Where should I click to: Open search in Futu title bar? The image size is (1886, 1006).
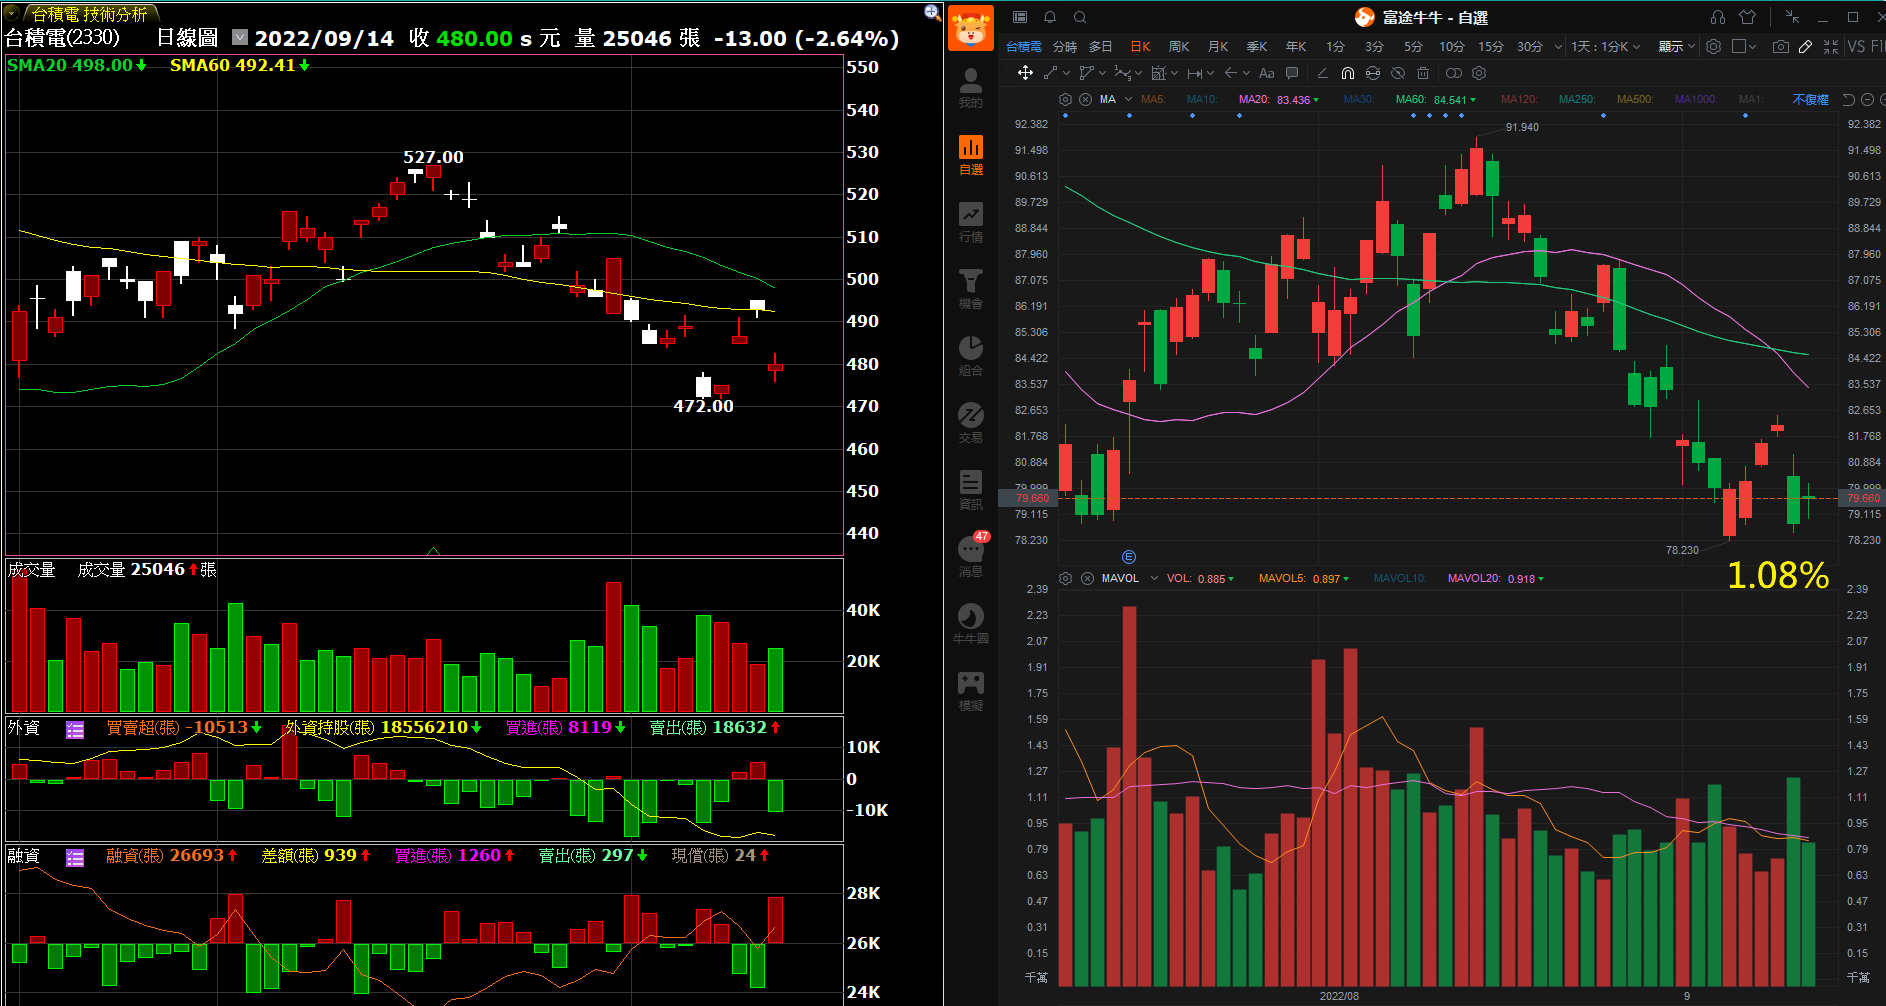(x=1080, y=17)
